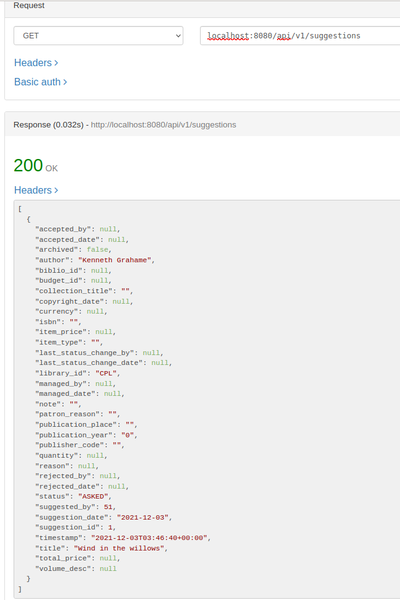Click the "total_price" key
The height and width of the screenshot is (600, 400).
65,558
